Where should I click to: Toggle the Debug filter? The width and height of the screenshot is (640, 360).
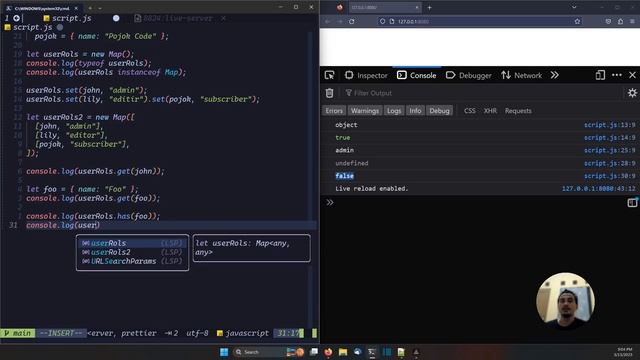pyautogui.click(x=439, y=111)
